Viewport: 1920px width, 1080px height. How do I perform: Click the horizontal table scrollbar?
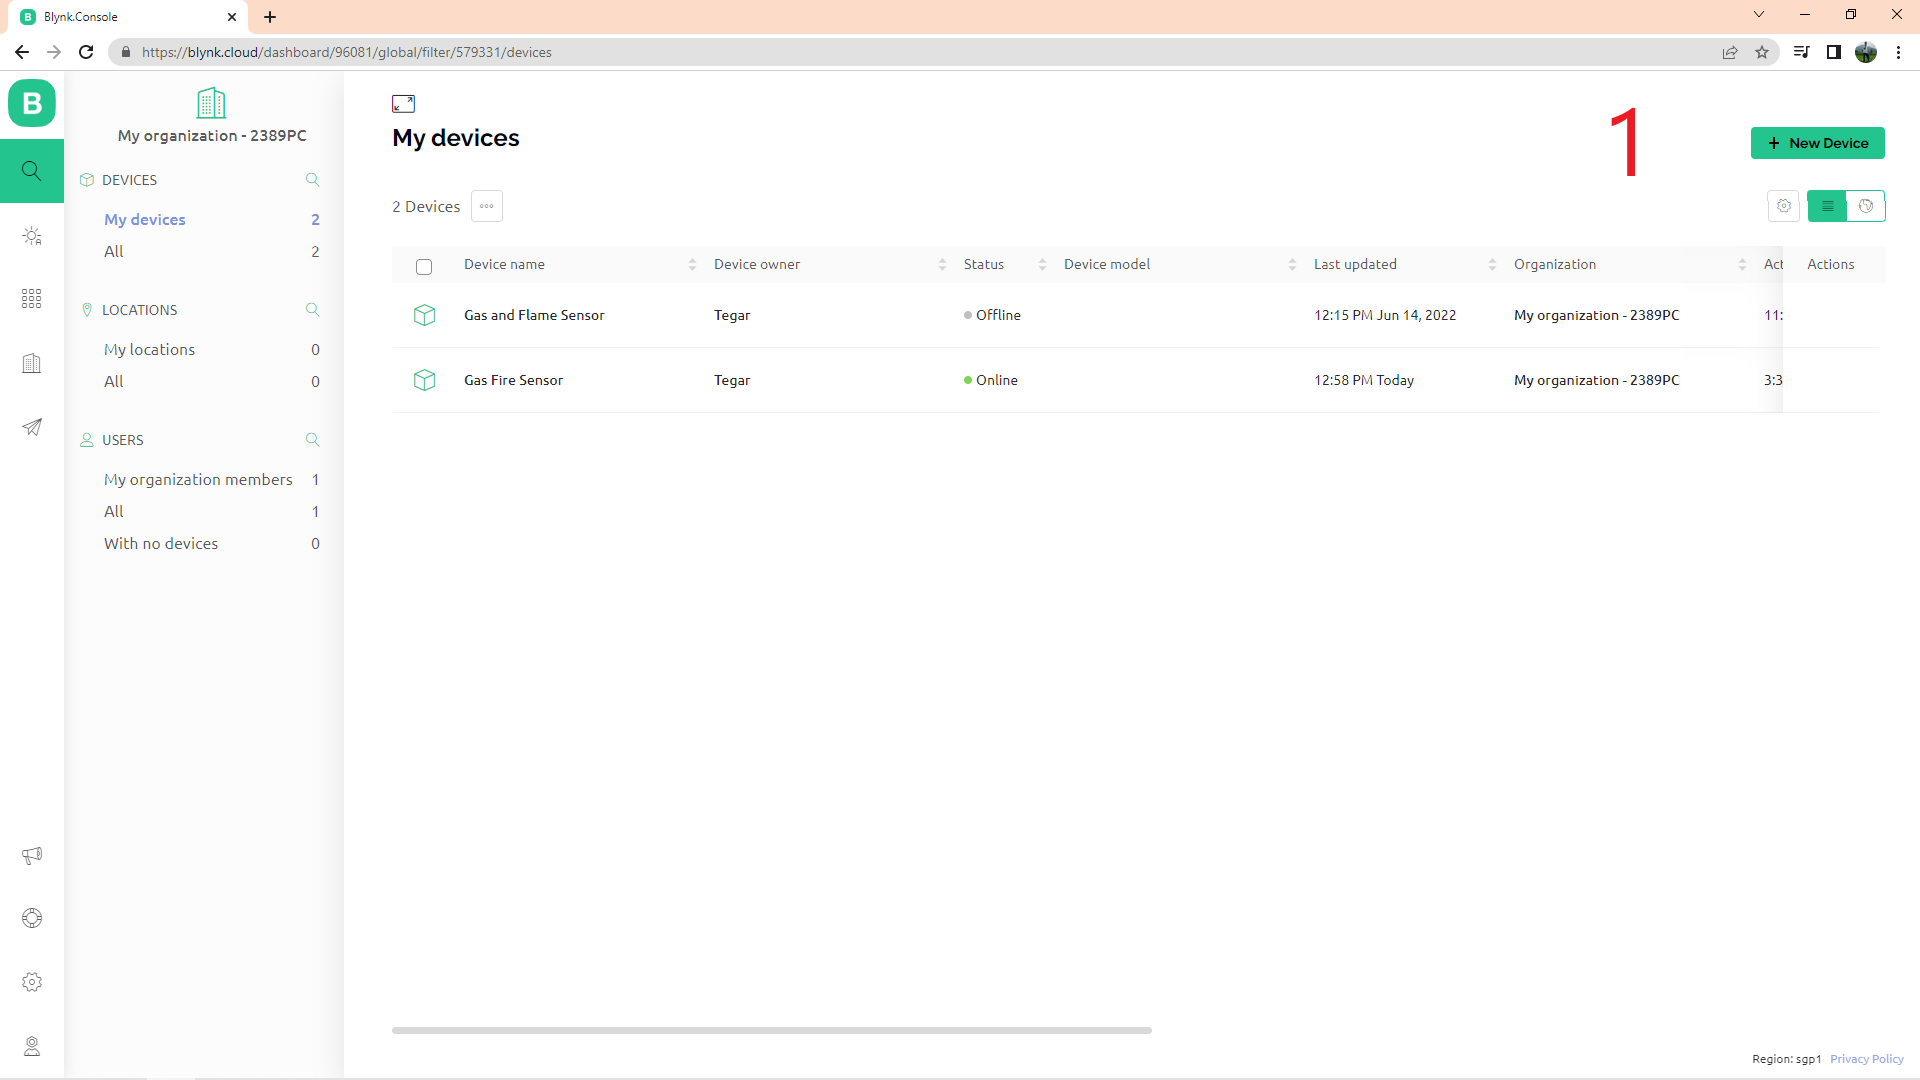(771, 1030)
